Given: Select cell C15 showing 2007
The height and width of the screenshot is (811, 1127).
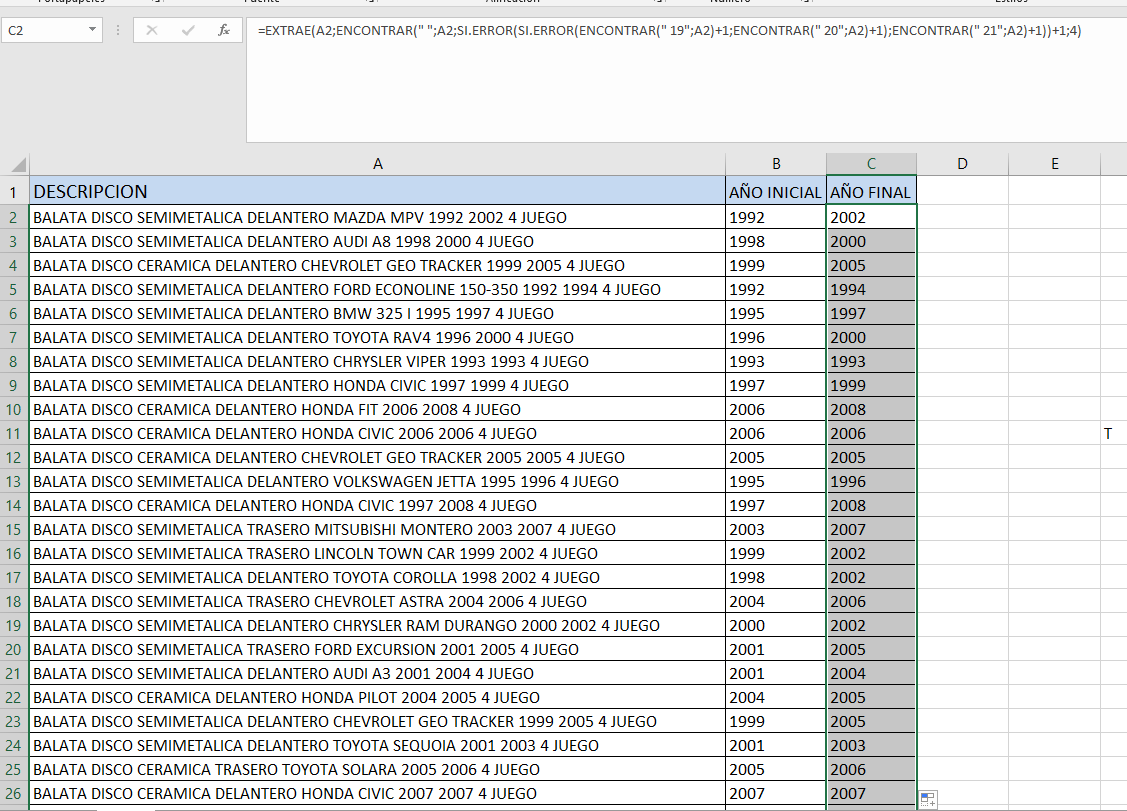Looking at the screenshot, I should [871, 529].
